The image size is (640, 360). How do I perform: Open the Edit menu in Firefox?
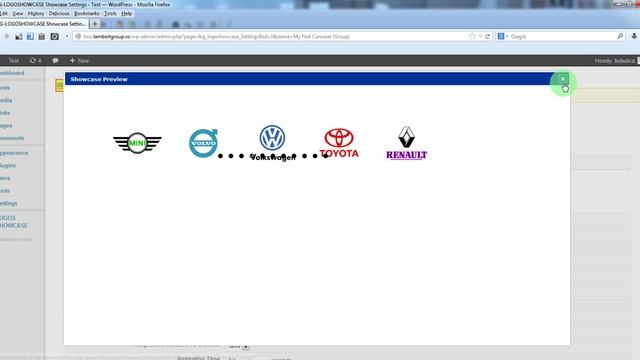pos(4,13)
